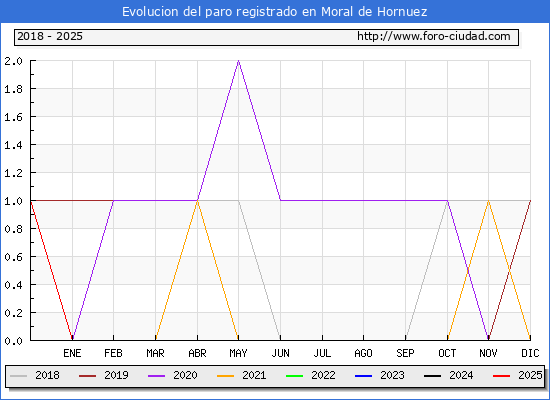
Task: Select the '2024' legend label
Action: 461,375
